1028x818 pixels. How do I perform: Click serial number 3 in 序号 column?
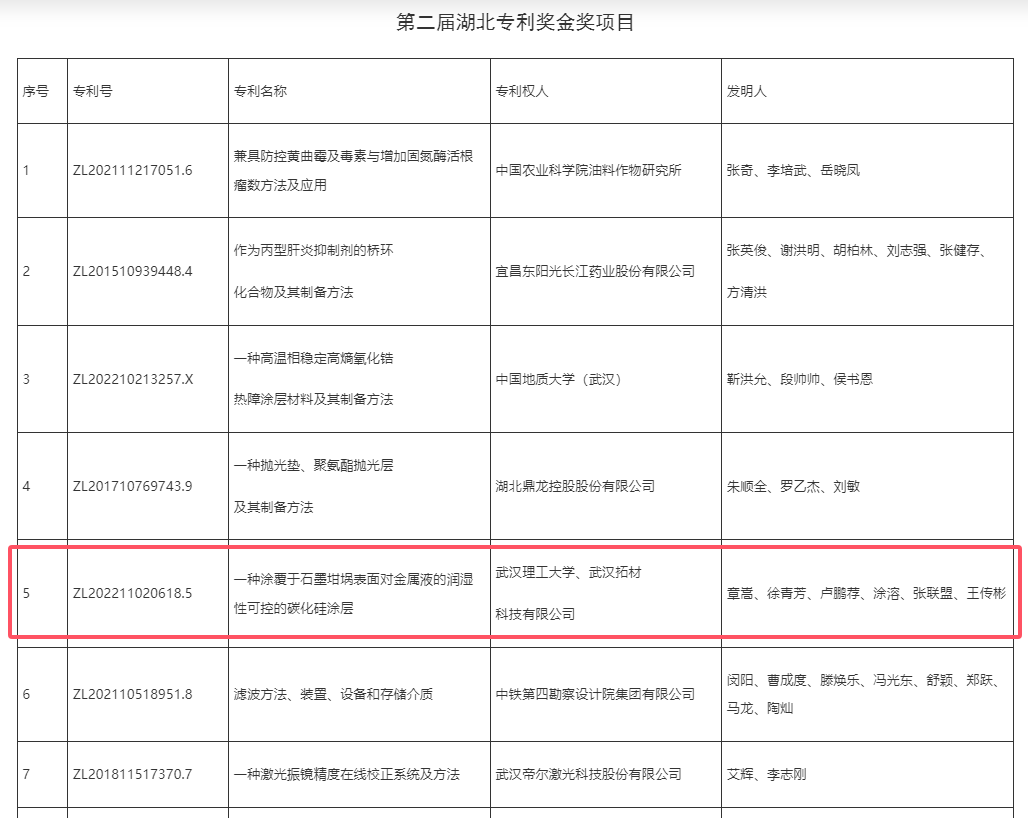coord(26,379)
